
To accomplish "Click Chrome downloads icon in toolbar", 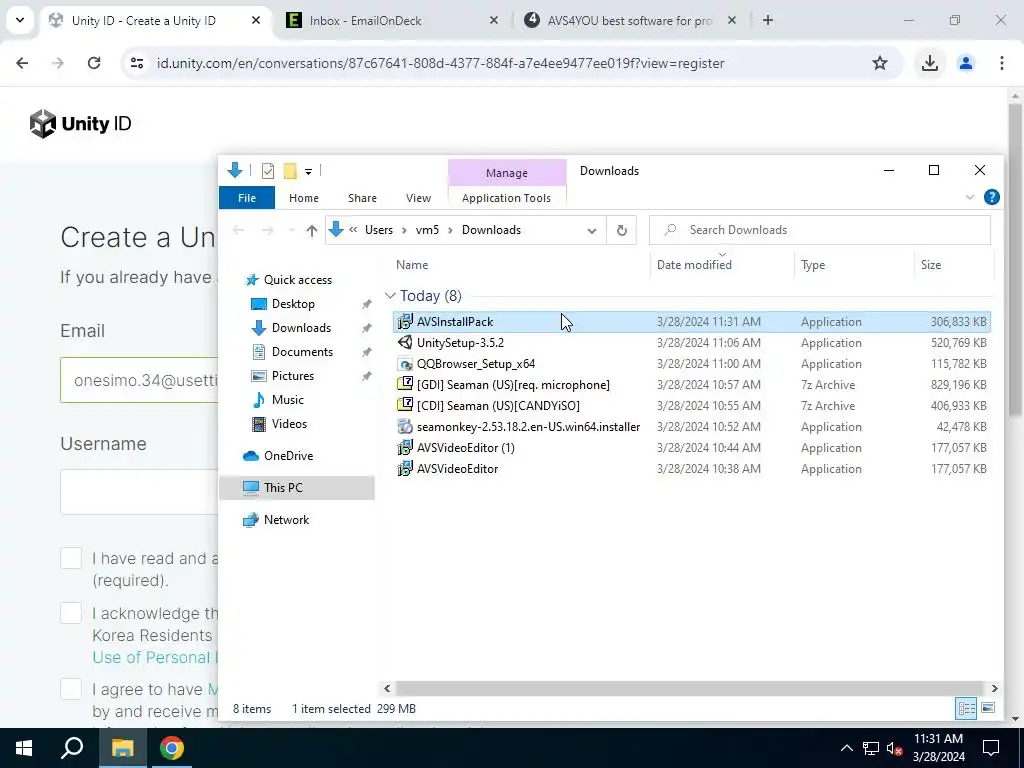I will coord(929,63).
